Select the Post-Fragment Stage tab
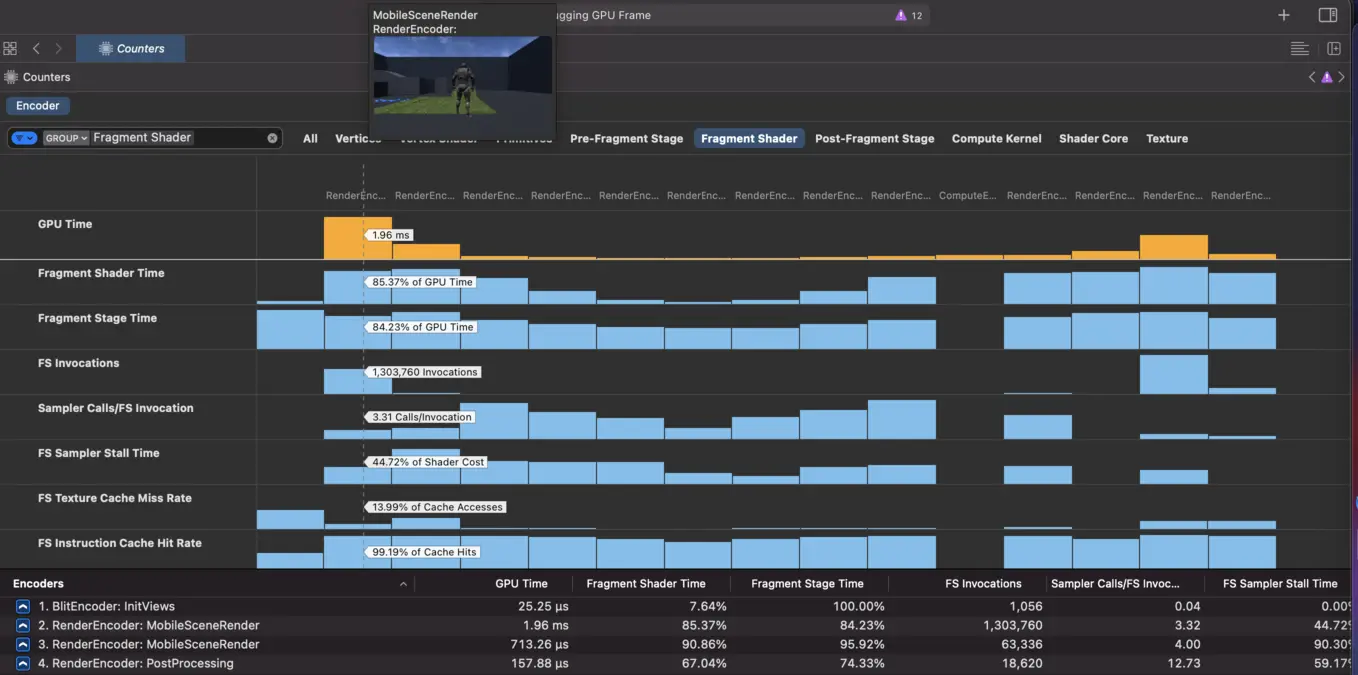The image size is (1358, 675). click(874, 139)
